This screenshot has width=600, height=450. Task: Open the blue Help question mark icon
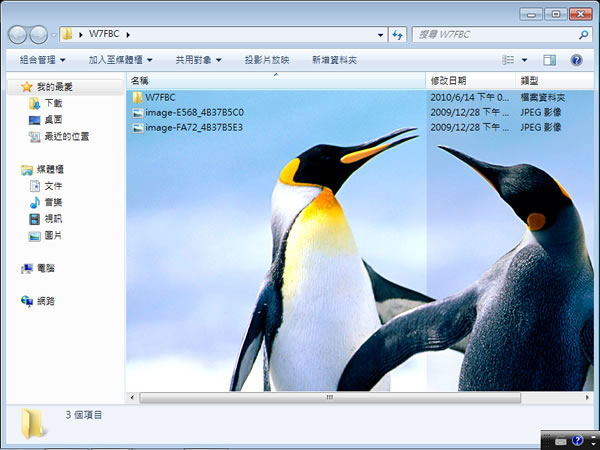(576, 60)
